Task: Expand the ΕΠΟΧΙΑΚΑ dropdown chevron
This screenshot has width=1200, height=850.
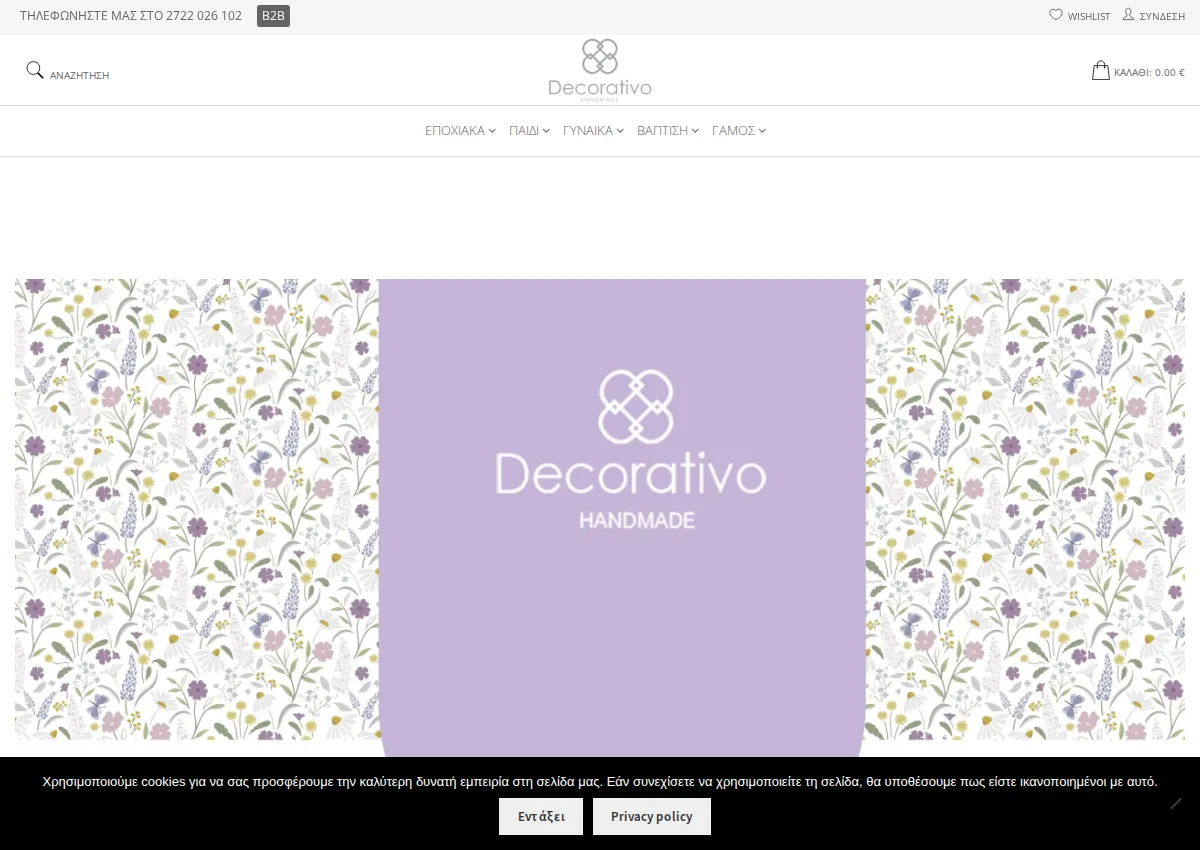Action: [x=492, y=131]
